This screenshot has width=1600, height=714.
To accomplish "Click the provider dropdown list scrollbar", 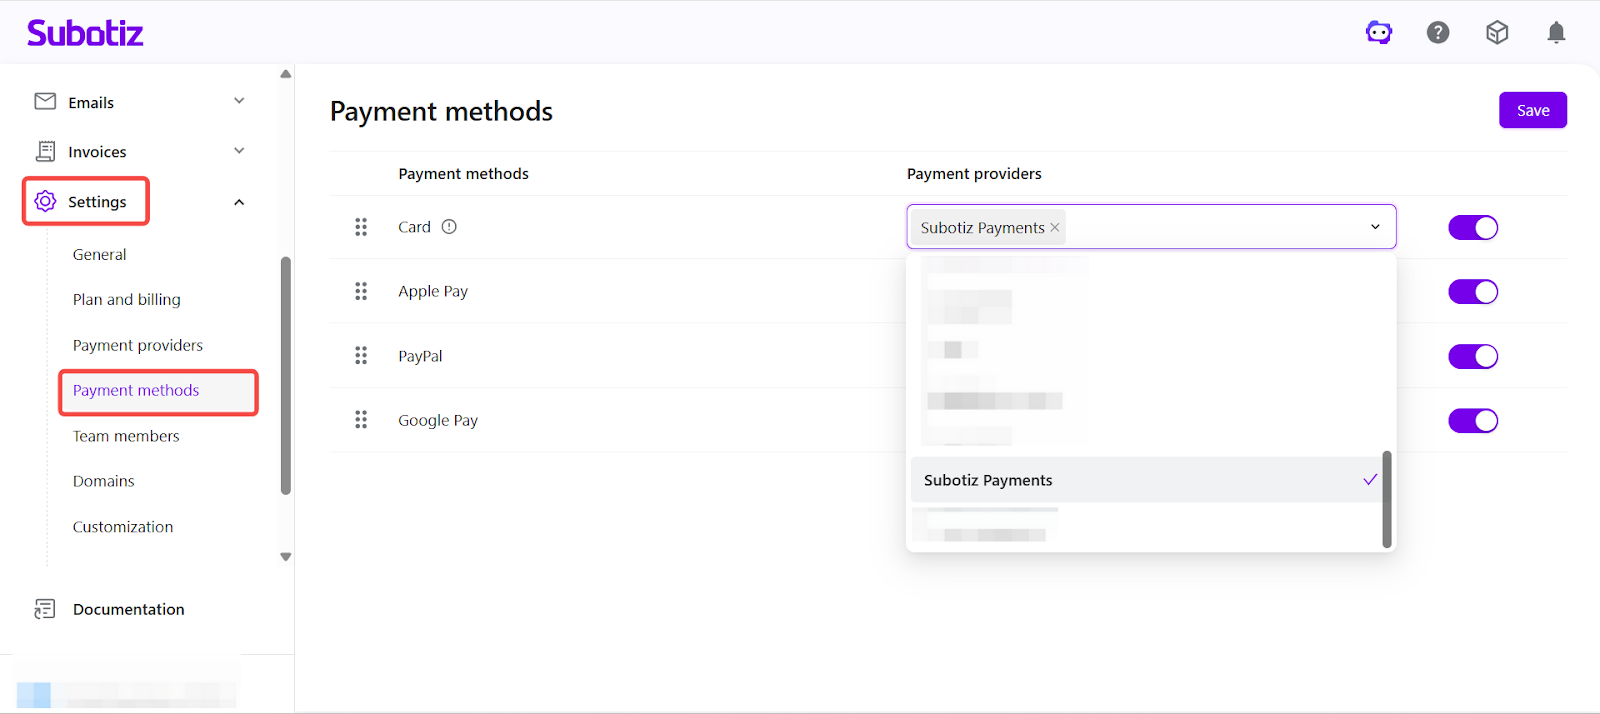I will [1387, 499].
